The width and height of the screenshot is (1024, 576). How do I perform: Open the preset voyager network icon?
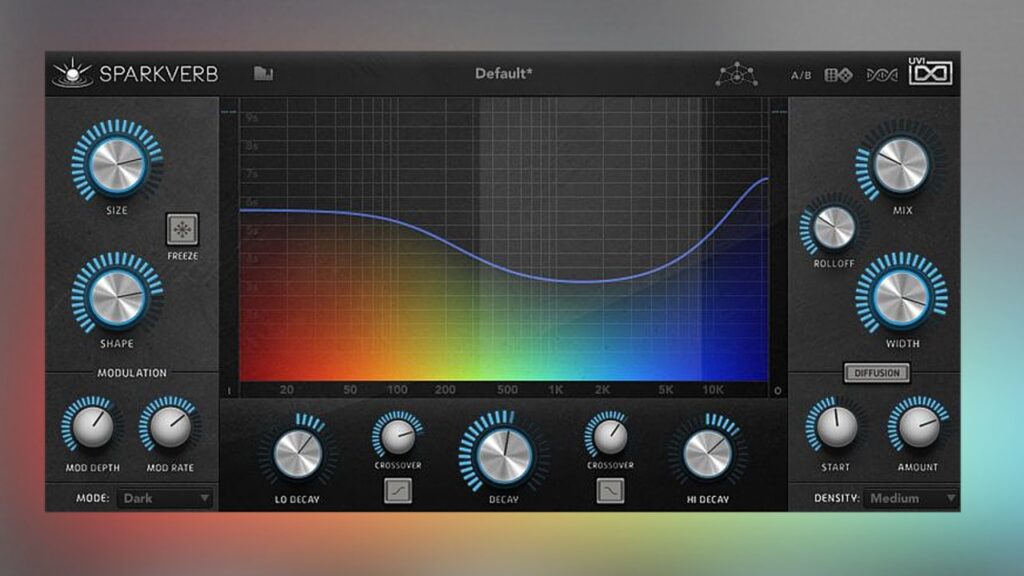click(x=737, y=74)
